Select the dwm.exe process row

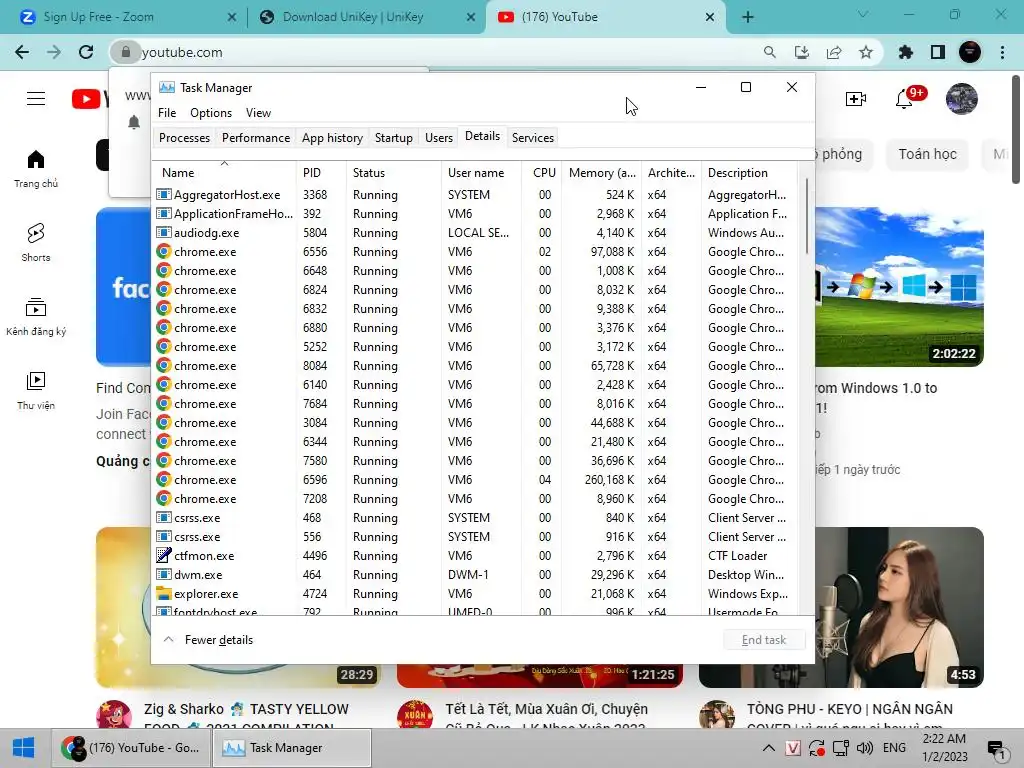[x=475, y=575]
